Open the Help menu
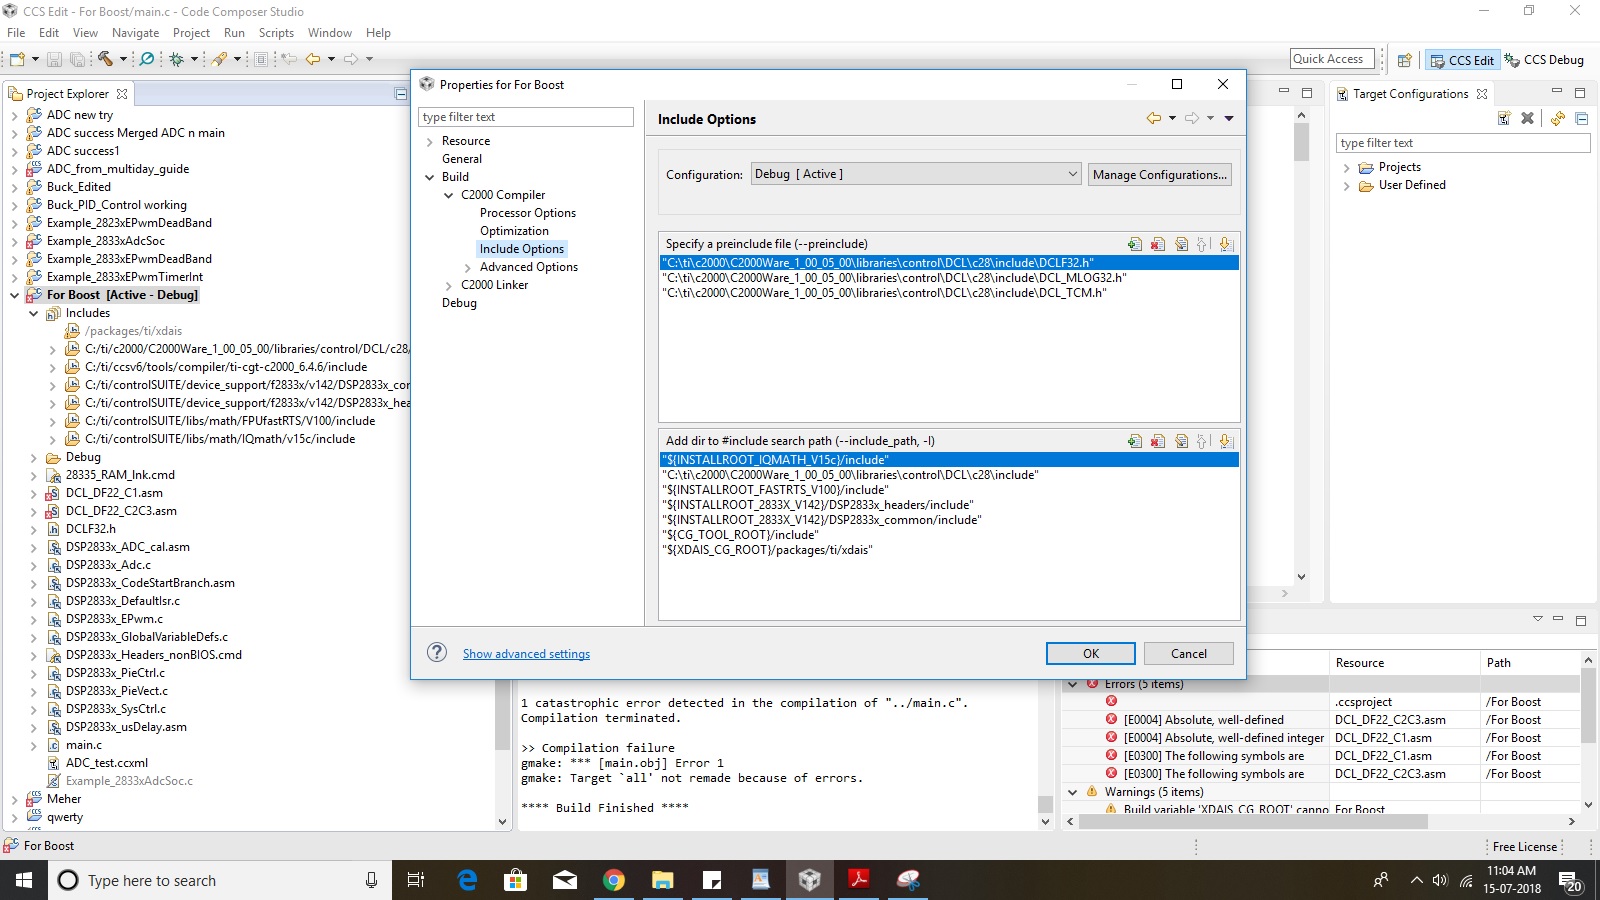This screenshot has width=1600, height=900. pyautogui.click(x=378, y=33)
